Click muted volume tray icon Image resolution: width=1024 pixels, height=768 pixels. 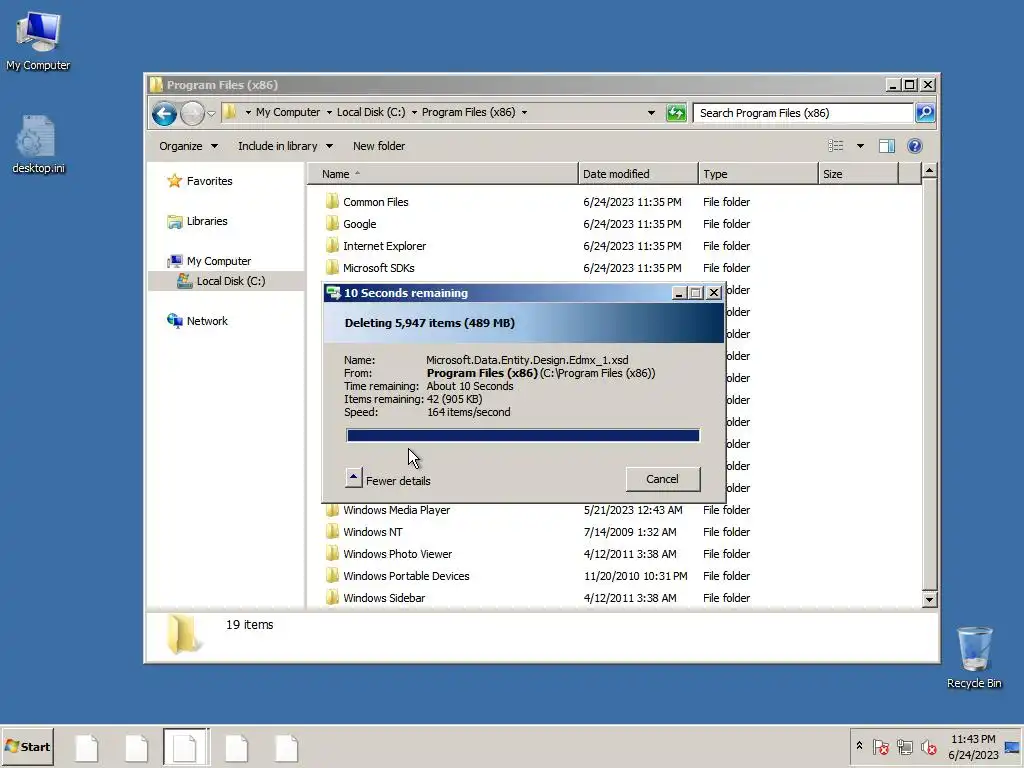[x=928, y=747]
